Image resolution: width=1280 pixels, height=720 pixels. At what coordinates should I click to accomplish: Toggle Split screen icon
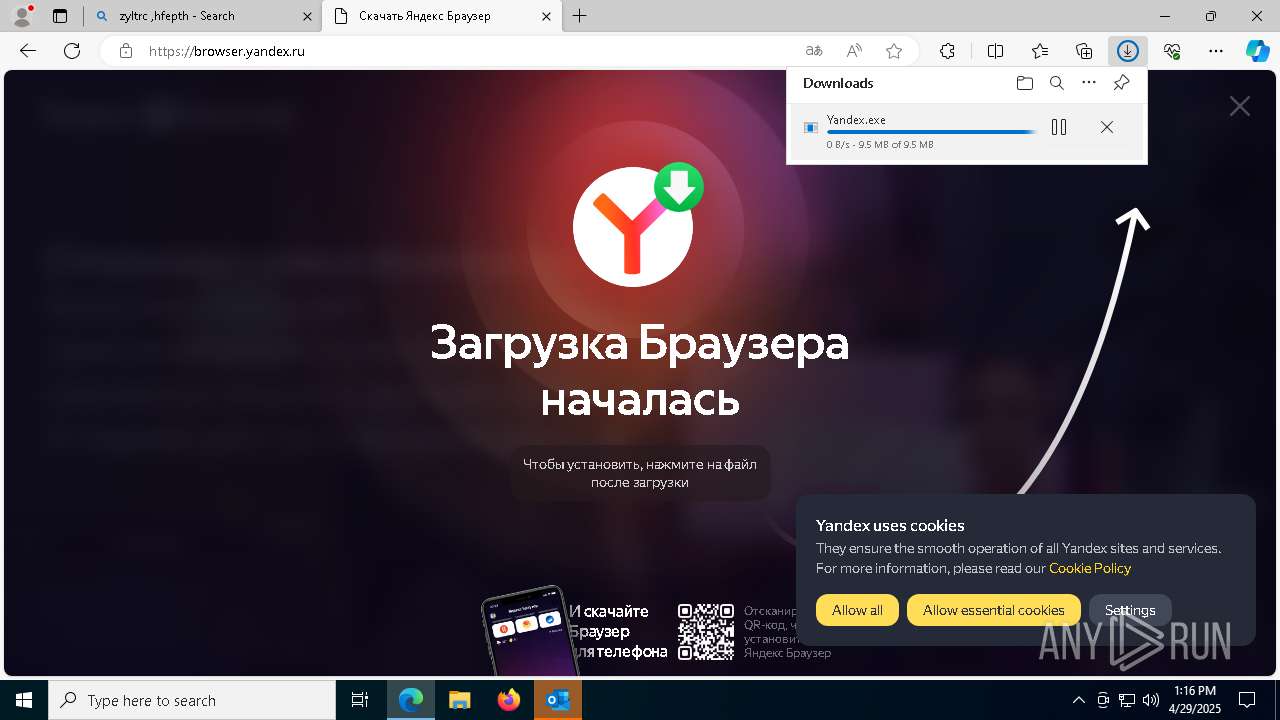(996, 51)
